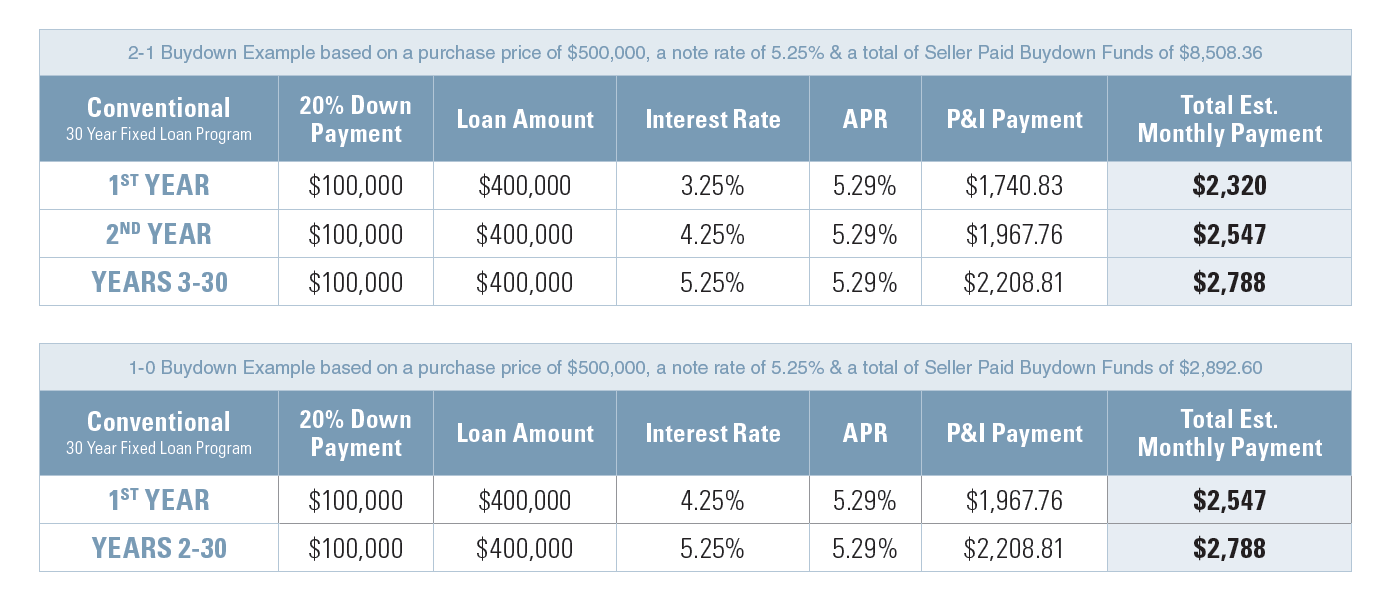The image size is (1389, 595).
Task: Click the 2ND YEAR row label
Action: tap(159, 234)
